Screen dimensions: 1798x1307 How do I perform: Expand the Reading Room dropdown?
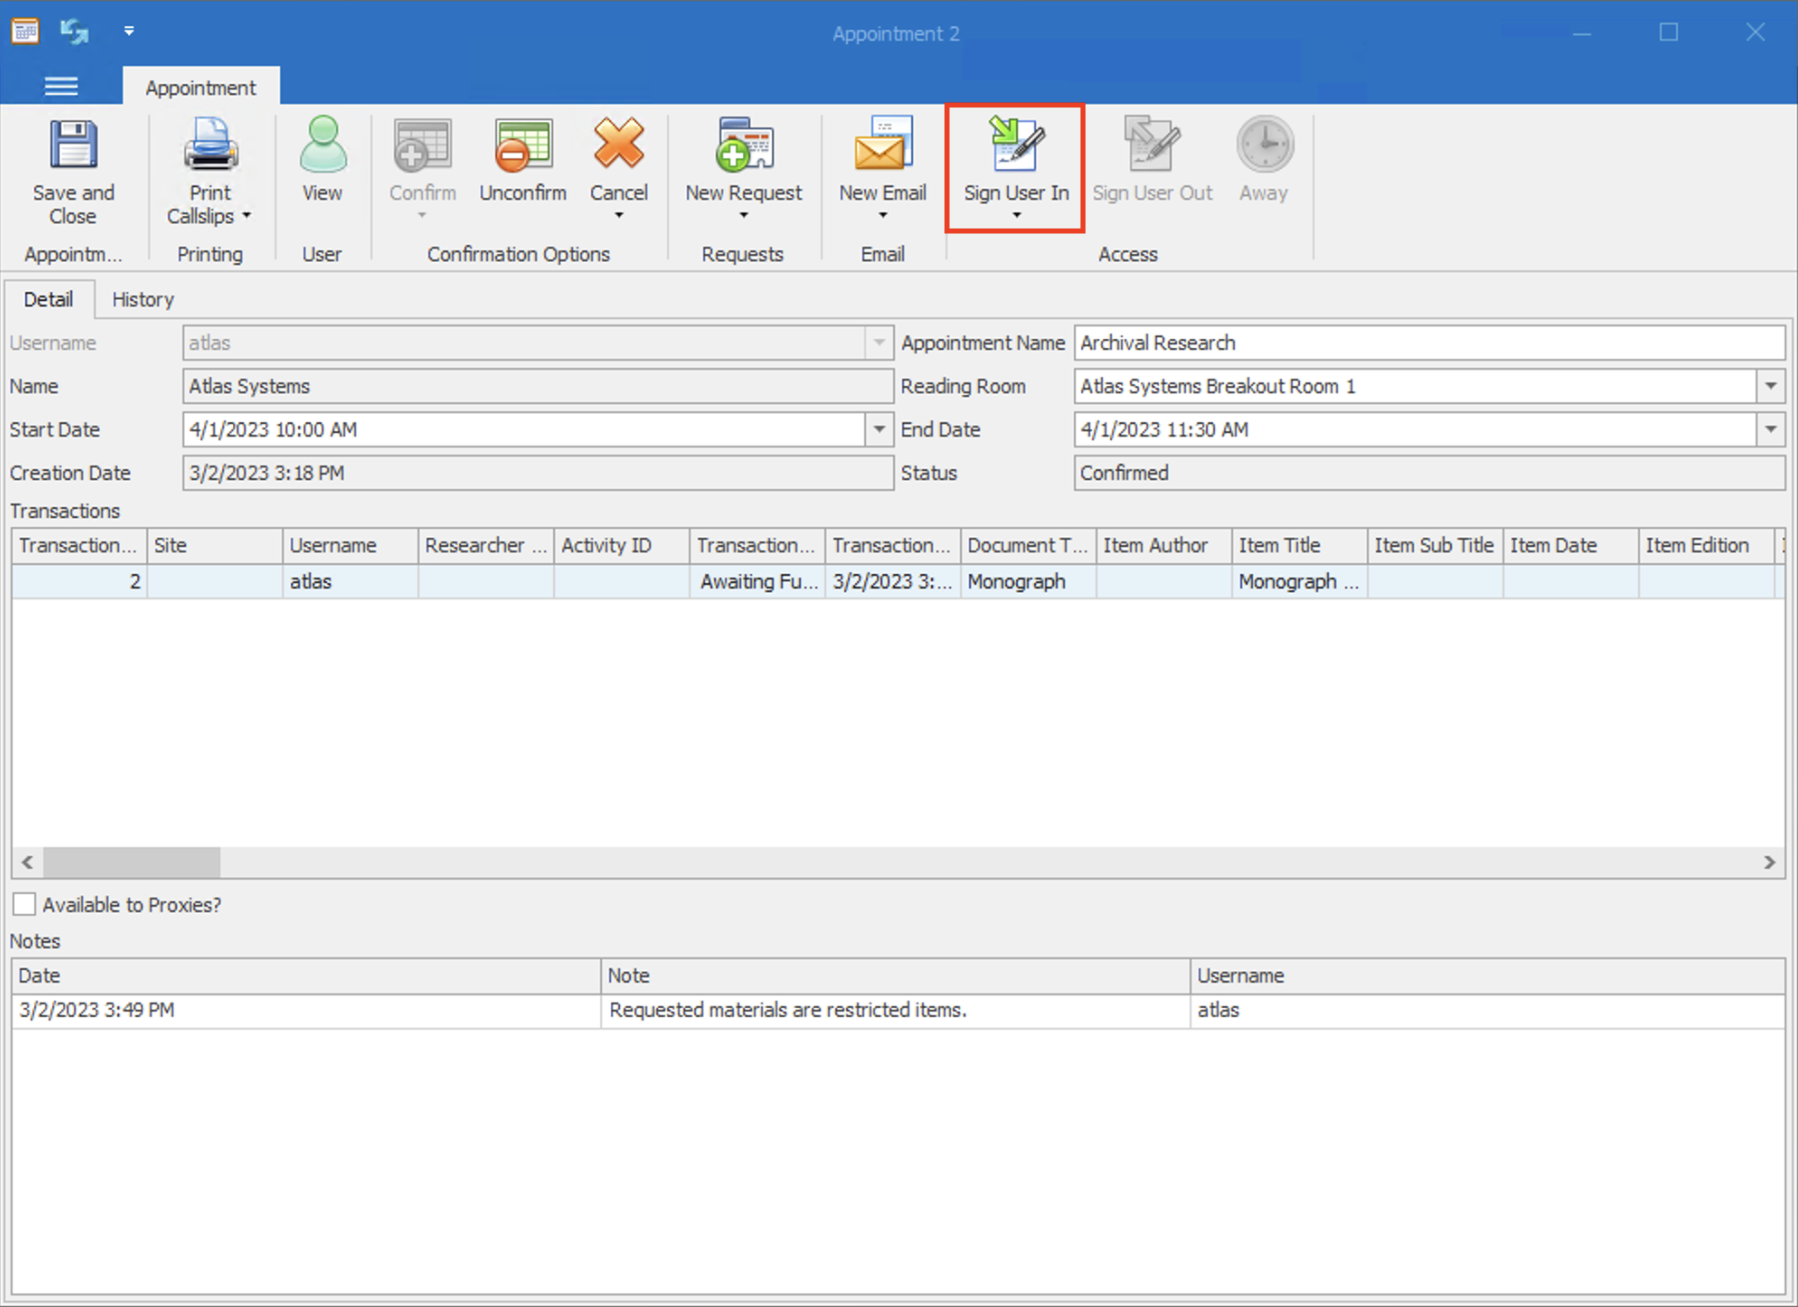pos(1770,386)
